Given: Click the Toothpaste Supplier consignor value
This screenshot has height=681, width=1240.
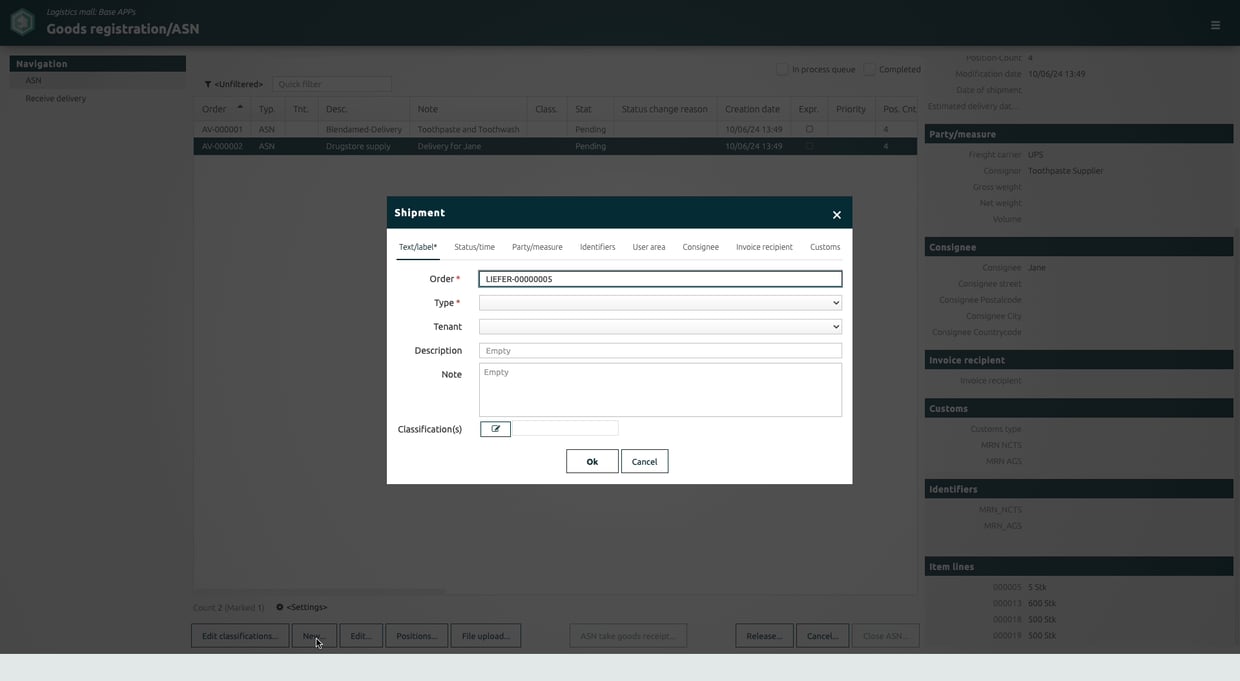Looking at the screenshot, I should [1066, 171].
